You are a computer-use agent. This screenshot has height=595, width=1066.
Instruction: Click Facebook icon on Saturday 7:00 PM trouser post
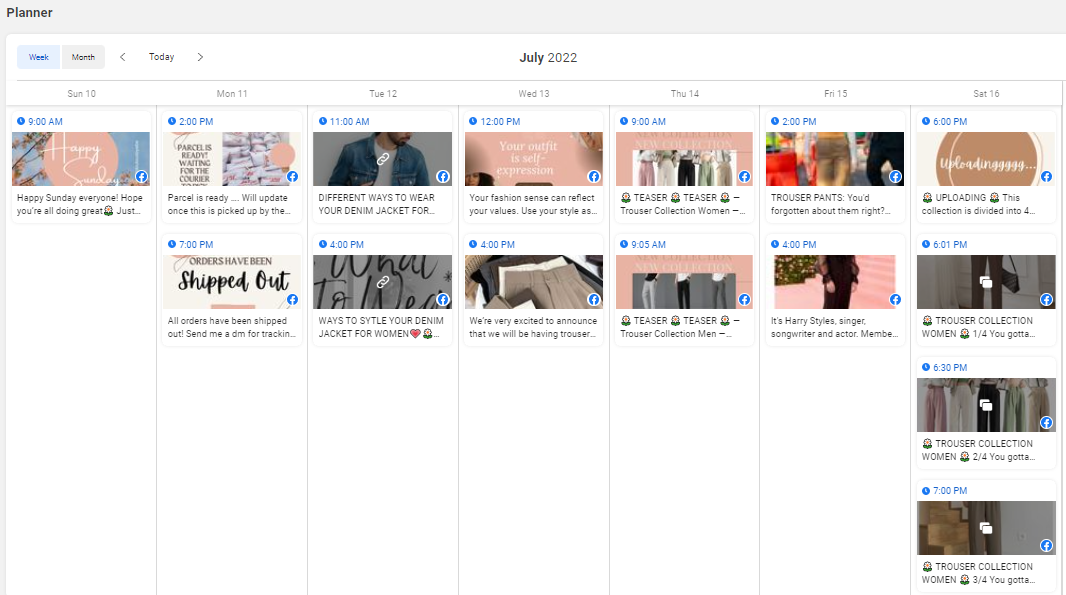1046,546
